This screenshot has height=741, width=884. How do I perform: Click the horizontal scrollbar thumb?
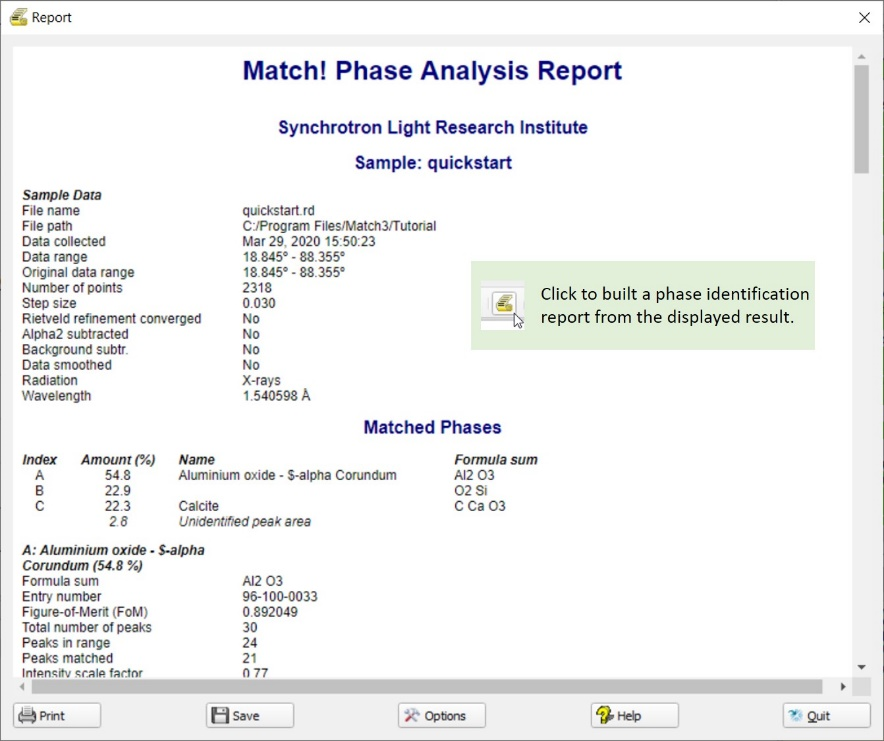pos(427,686)
